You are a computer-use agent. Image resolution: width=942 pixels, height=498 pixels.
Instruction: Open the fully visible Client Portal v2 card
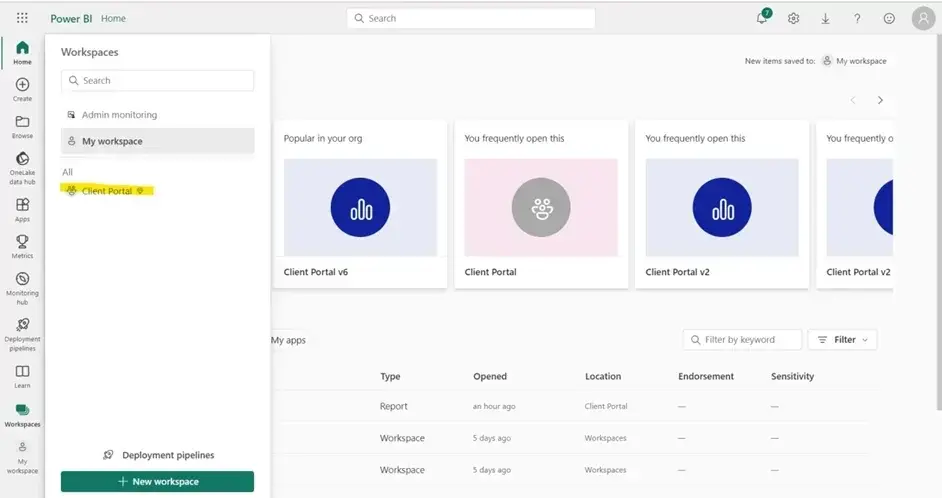pos(722,204)
